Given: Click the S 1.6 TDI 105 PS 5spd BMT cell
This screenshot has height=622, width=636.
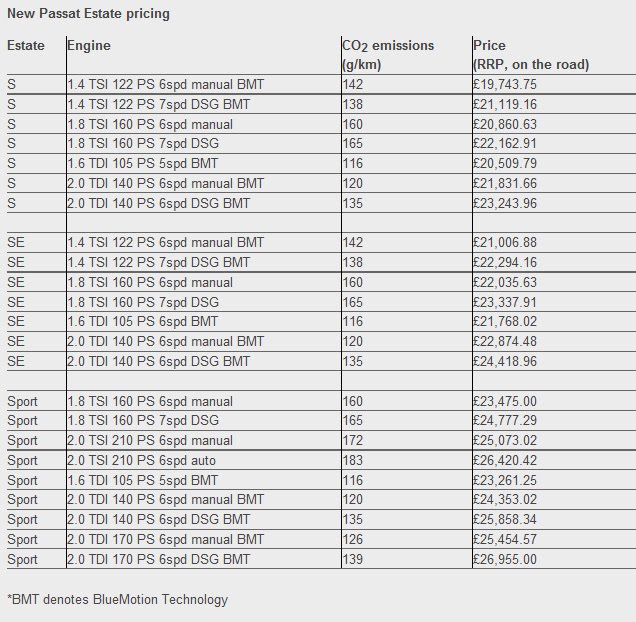Looking at the screenshot, I should (x=143, y=164).
